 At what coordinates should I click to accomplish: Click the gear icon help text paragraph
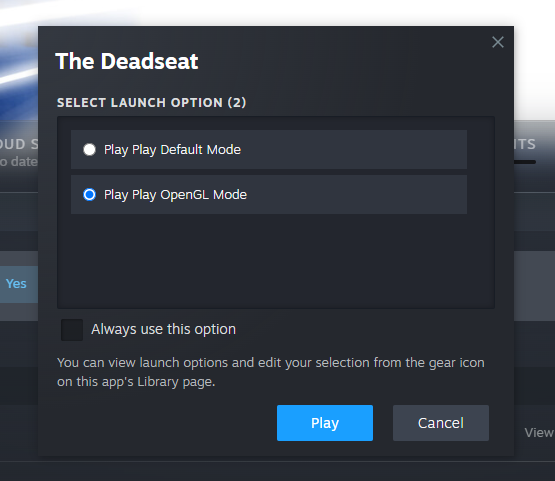point(270,372)
